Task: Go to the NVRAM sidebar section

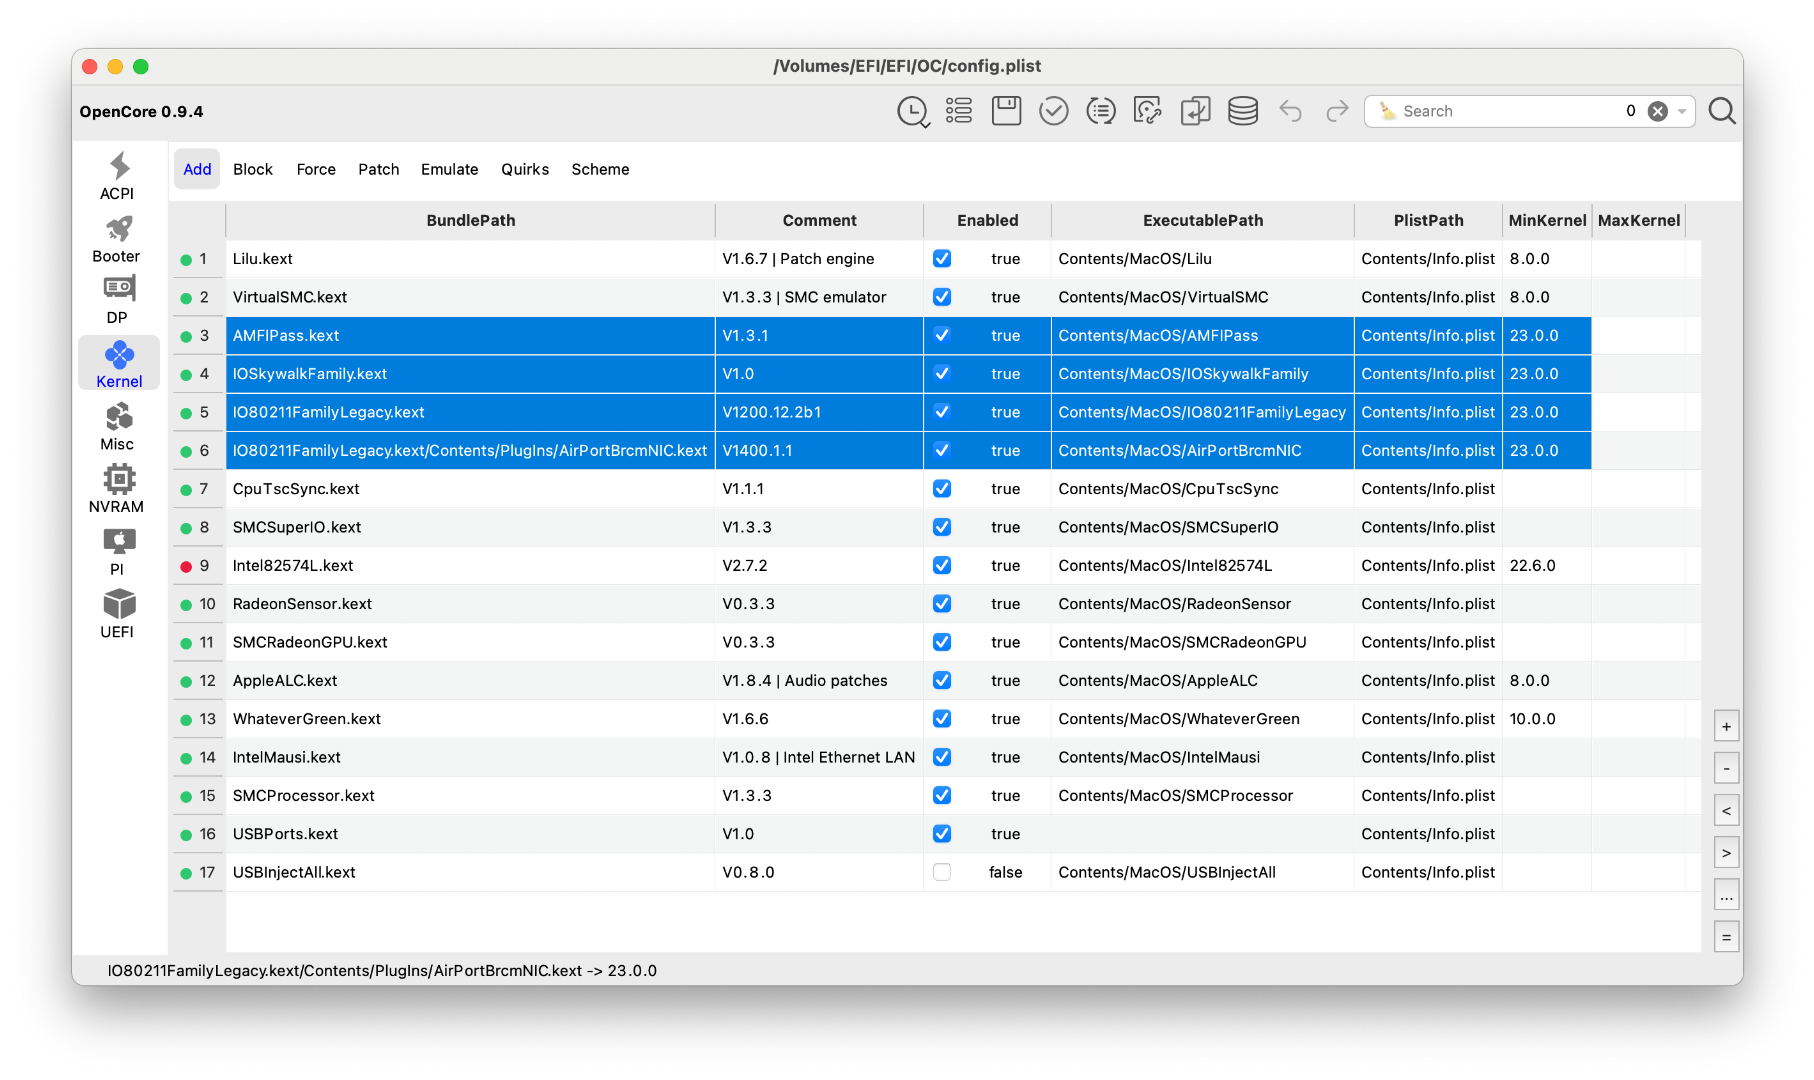Action: pos(117,489)
